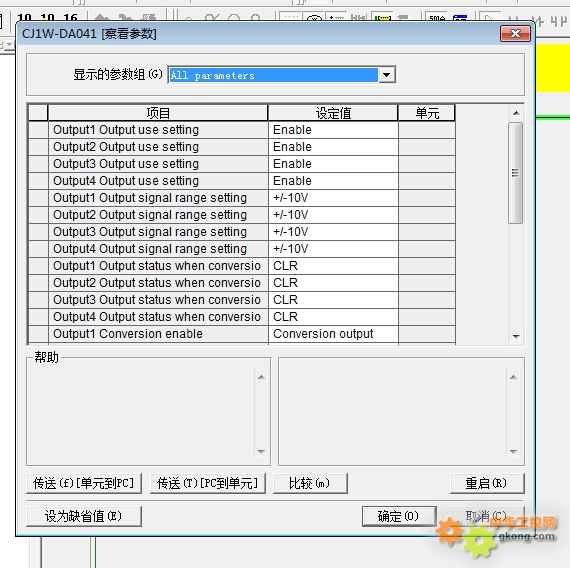This screenshot has height=568, width=570.
Task: Click the 传送(T)[PC到单元] button
Action: coord(208,483)
